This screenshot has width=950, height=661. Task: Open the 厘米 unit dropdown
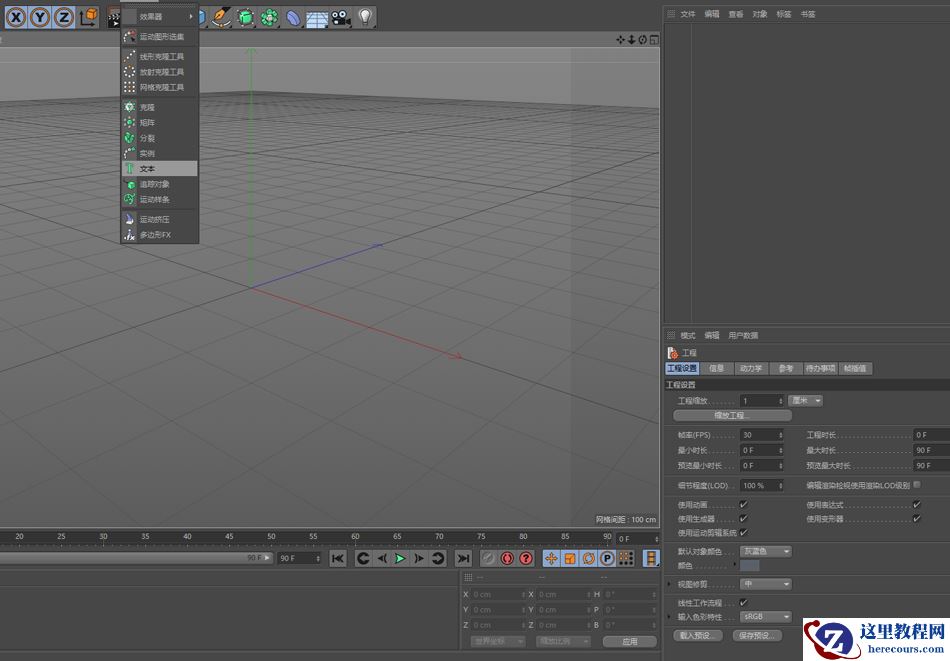tap(805, 400)
